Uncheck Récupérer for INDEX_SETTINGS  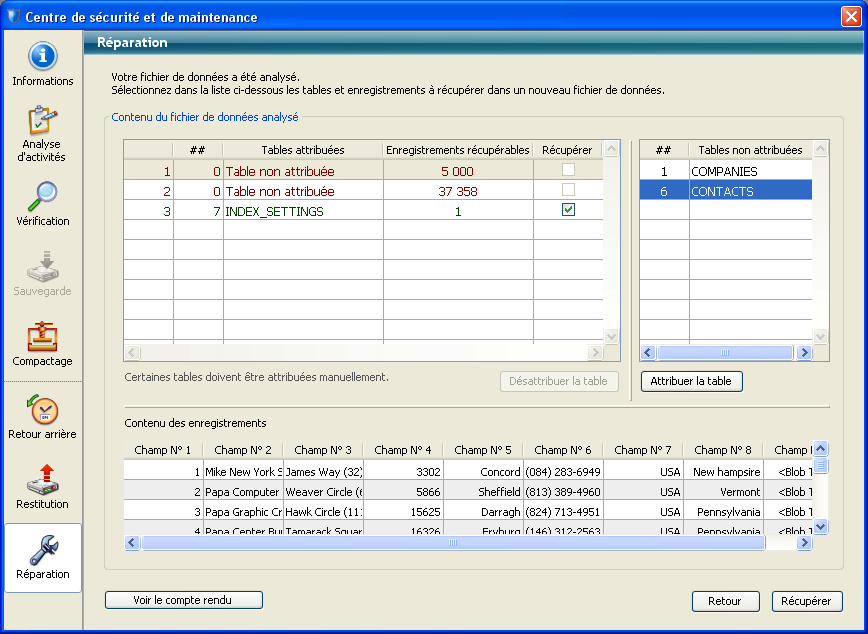click(x=568, y=211)
